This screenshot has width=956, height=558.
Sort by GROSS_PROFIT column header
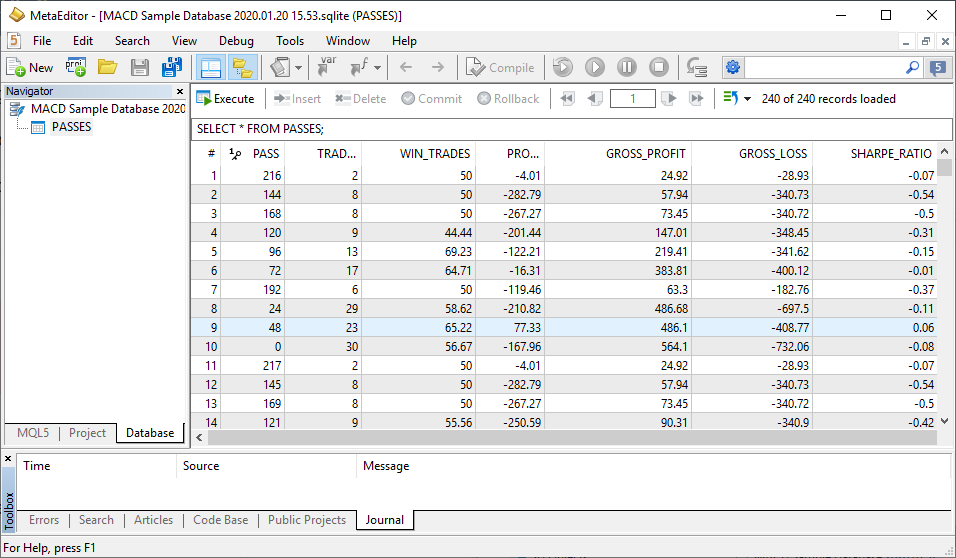618,154
